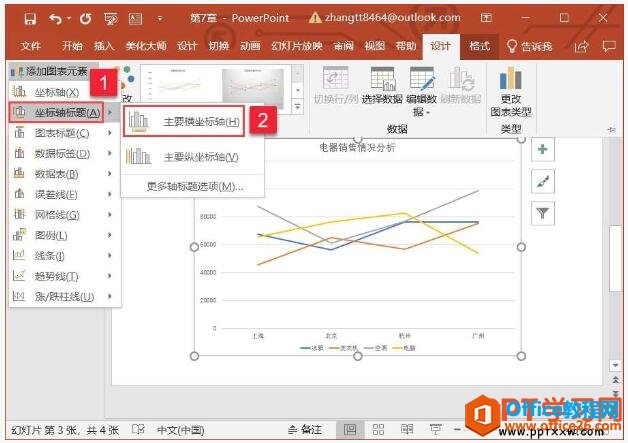Click the 备注 notes button

305,430
